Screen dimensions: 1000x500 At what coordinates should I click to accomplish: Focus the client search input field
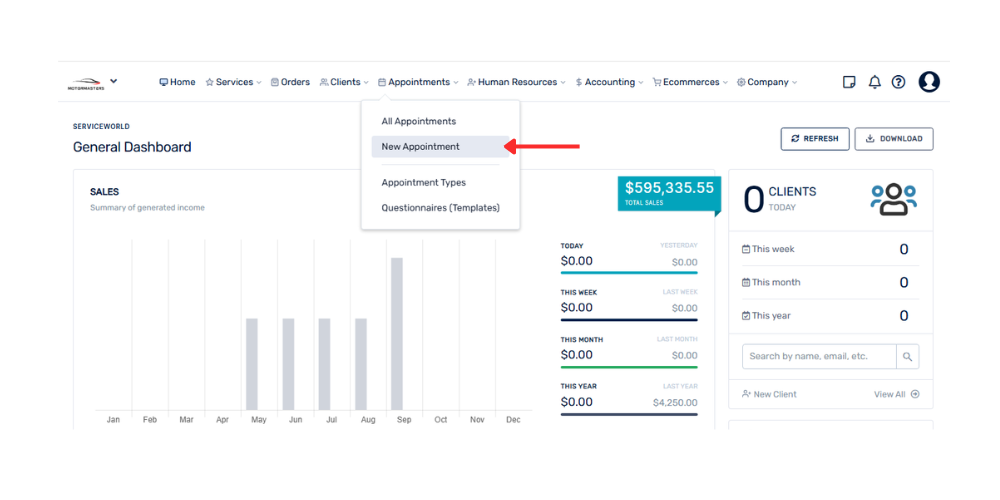coord(818,356)
